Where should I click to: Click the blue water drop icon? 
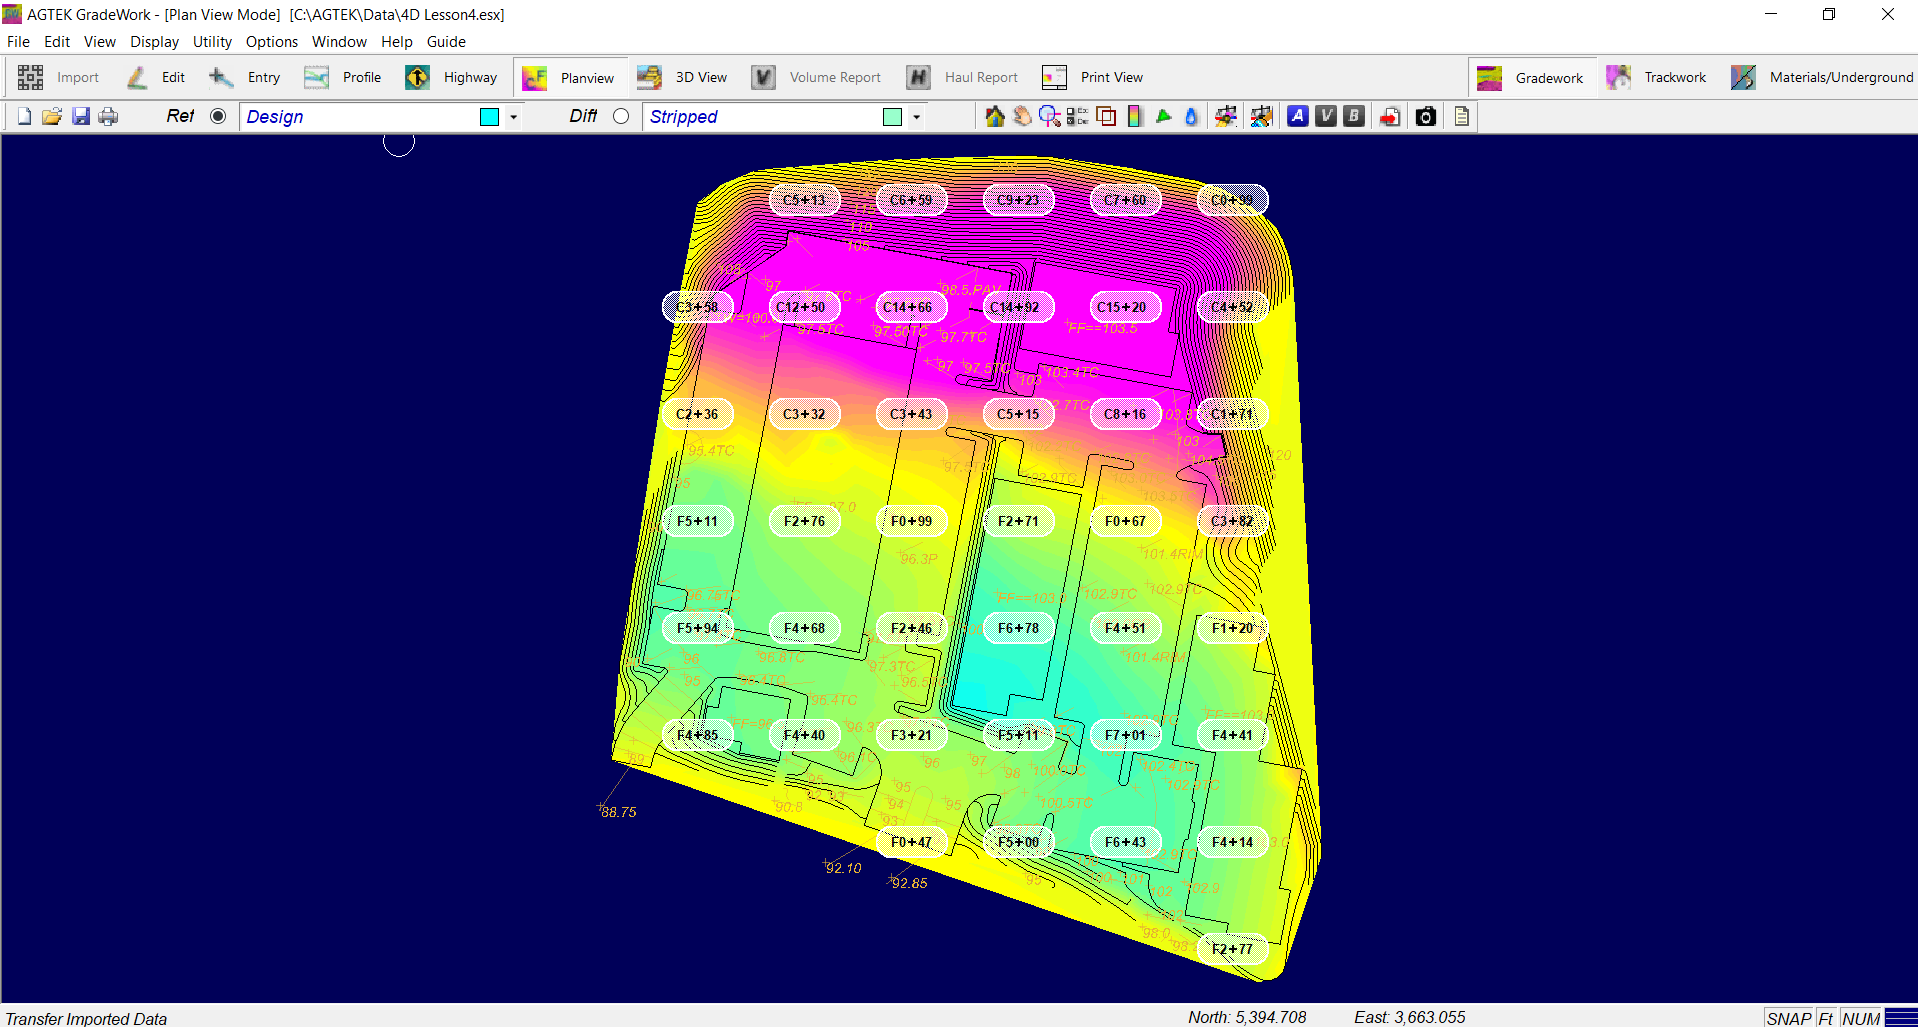(1191, 117)
